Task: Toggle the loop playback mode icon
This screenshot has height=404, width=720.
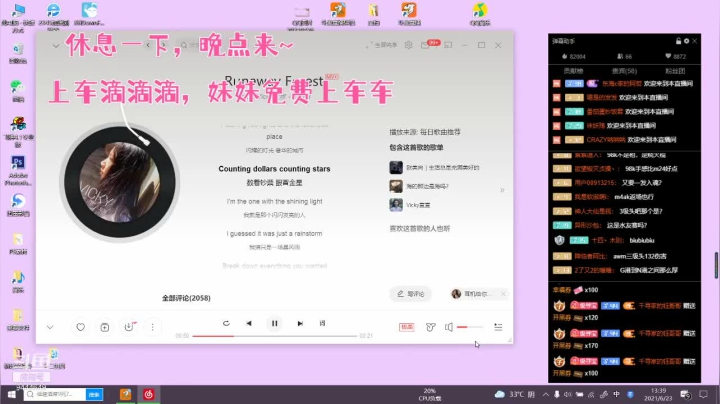Action: pyautogui.click(x=226, y=323)
